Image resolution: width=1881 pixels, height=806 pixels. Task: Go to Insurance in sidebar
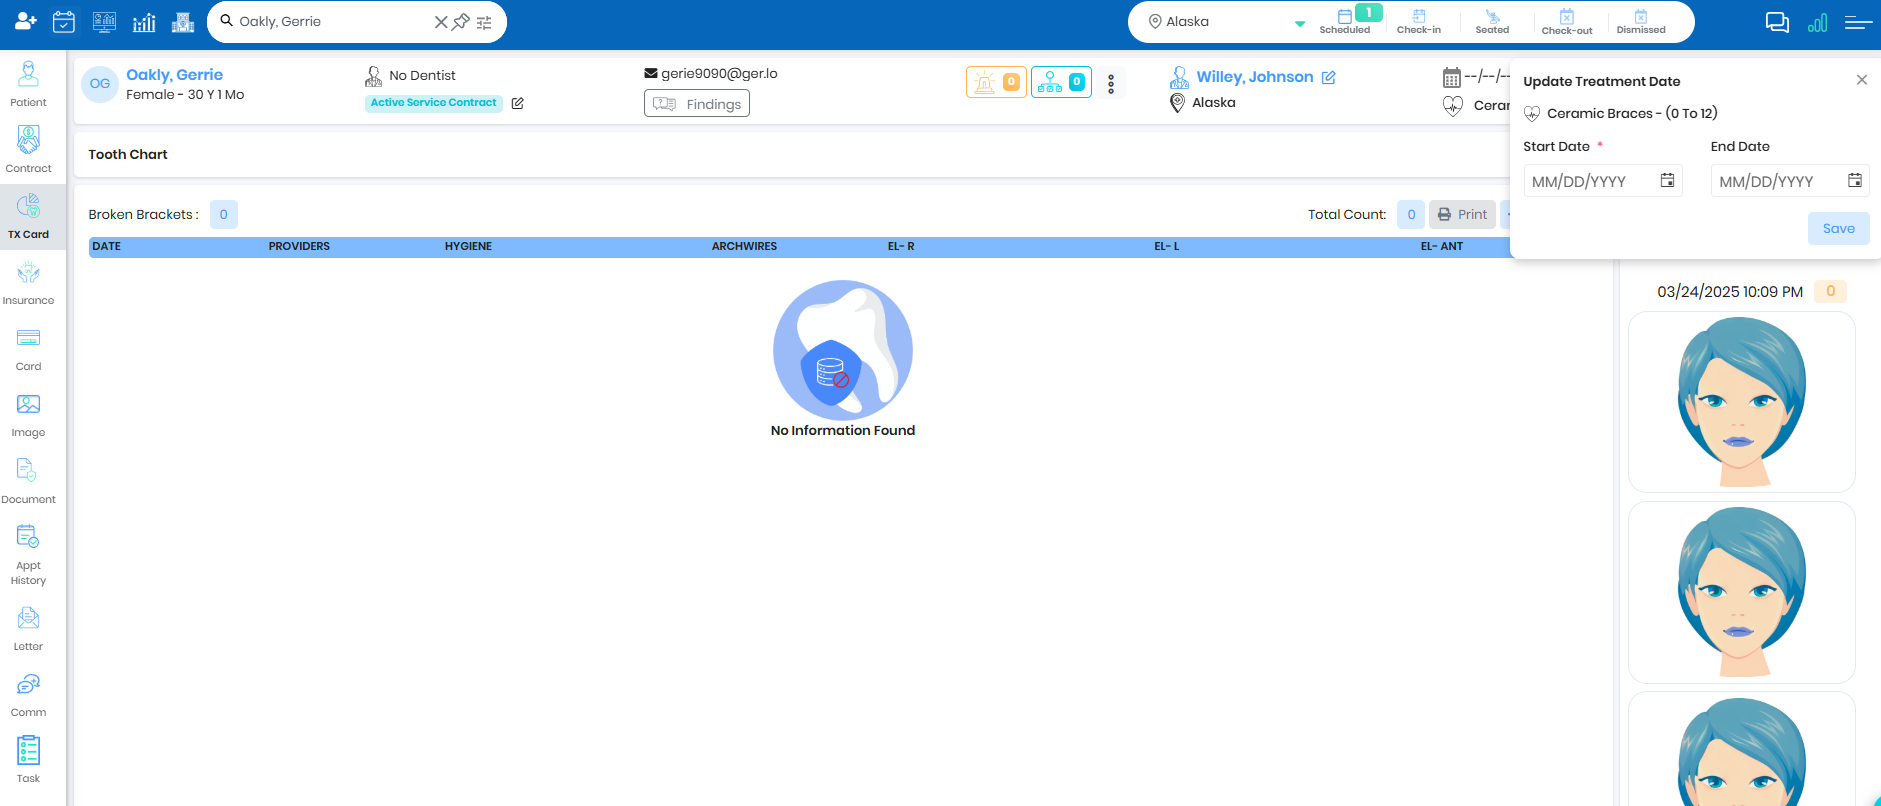[x=29, y=283]
